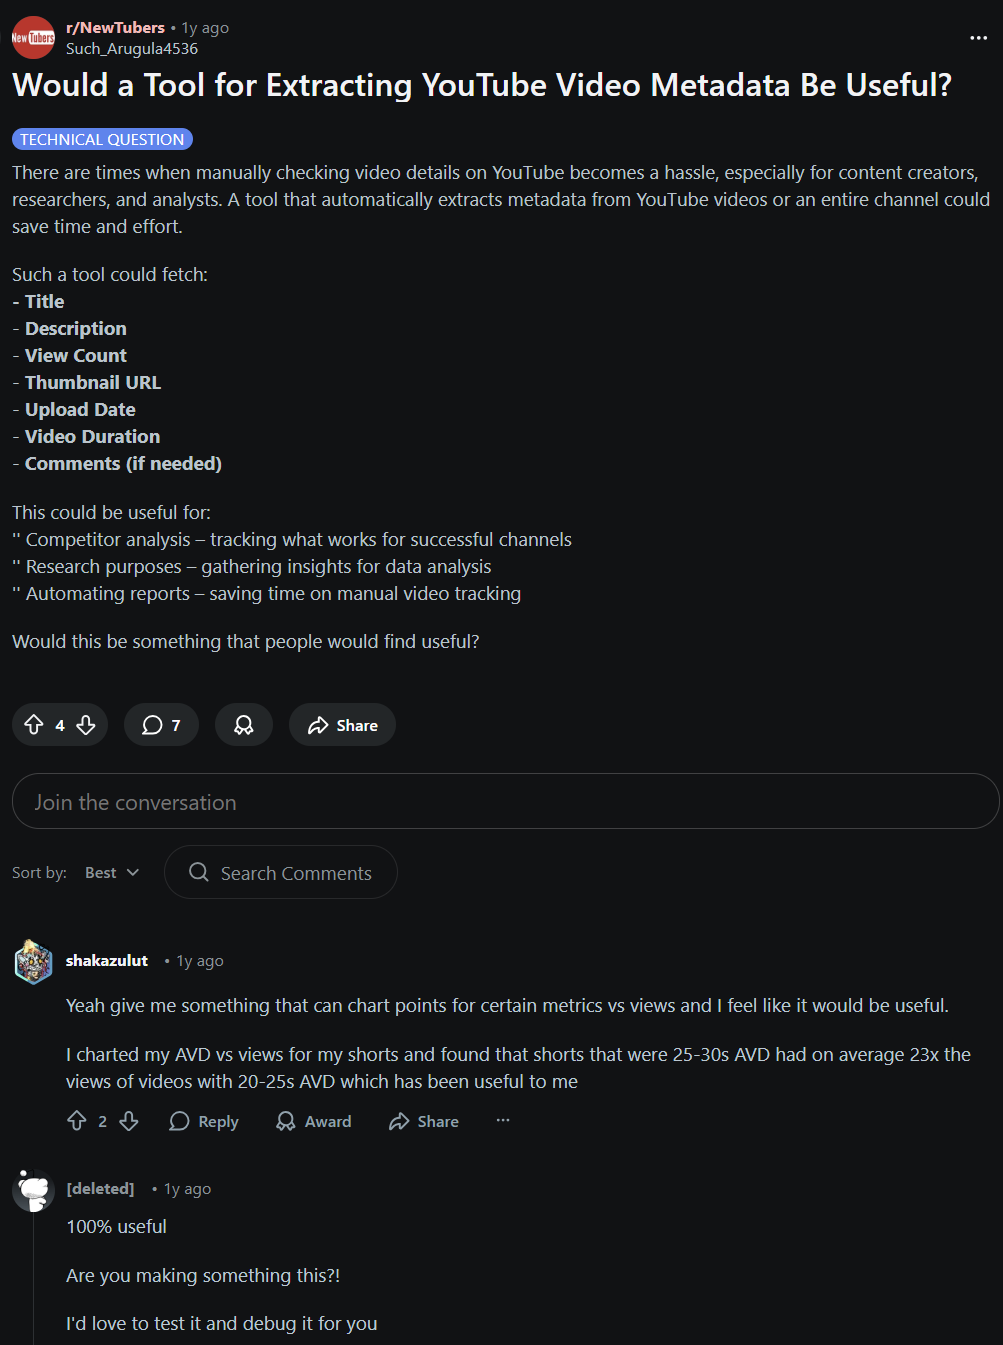Open the post overflow menu
This screenshot has width=1003, height=1345.
pyautogui.click(x=977, y=36)
